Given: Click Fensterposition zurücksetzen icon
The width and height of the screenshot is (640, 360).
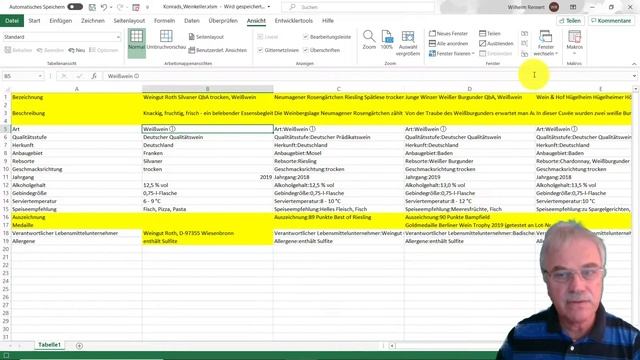Looking at the screenshot, I should (x=524, y=53).
